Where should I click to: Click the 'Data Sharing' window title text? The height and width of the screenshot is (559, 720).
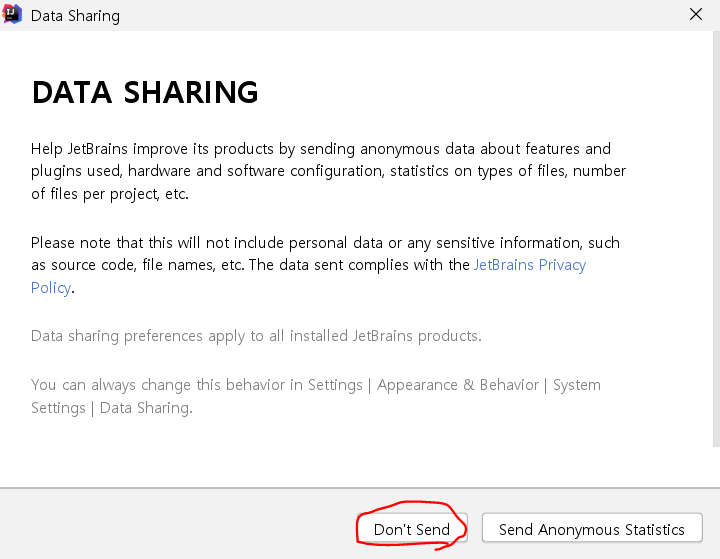(75, 16)
